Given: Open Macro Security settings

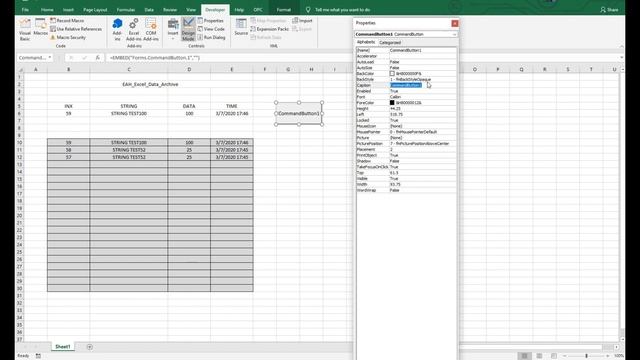Looking at the screenshot, I should 68,37.
